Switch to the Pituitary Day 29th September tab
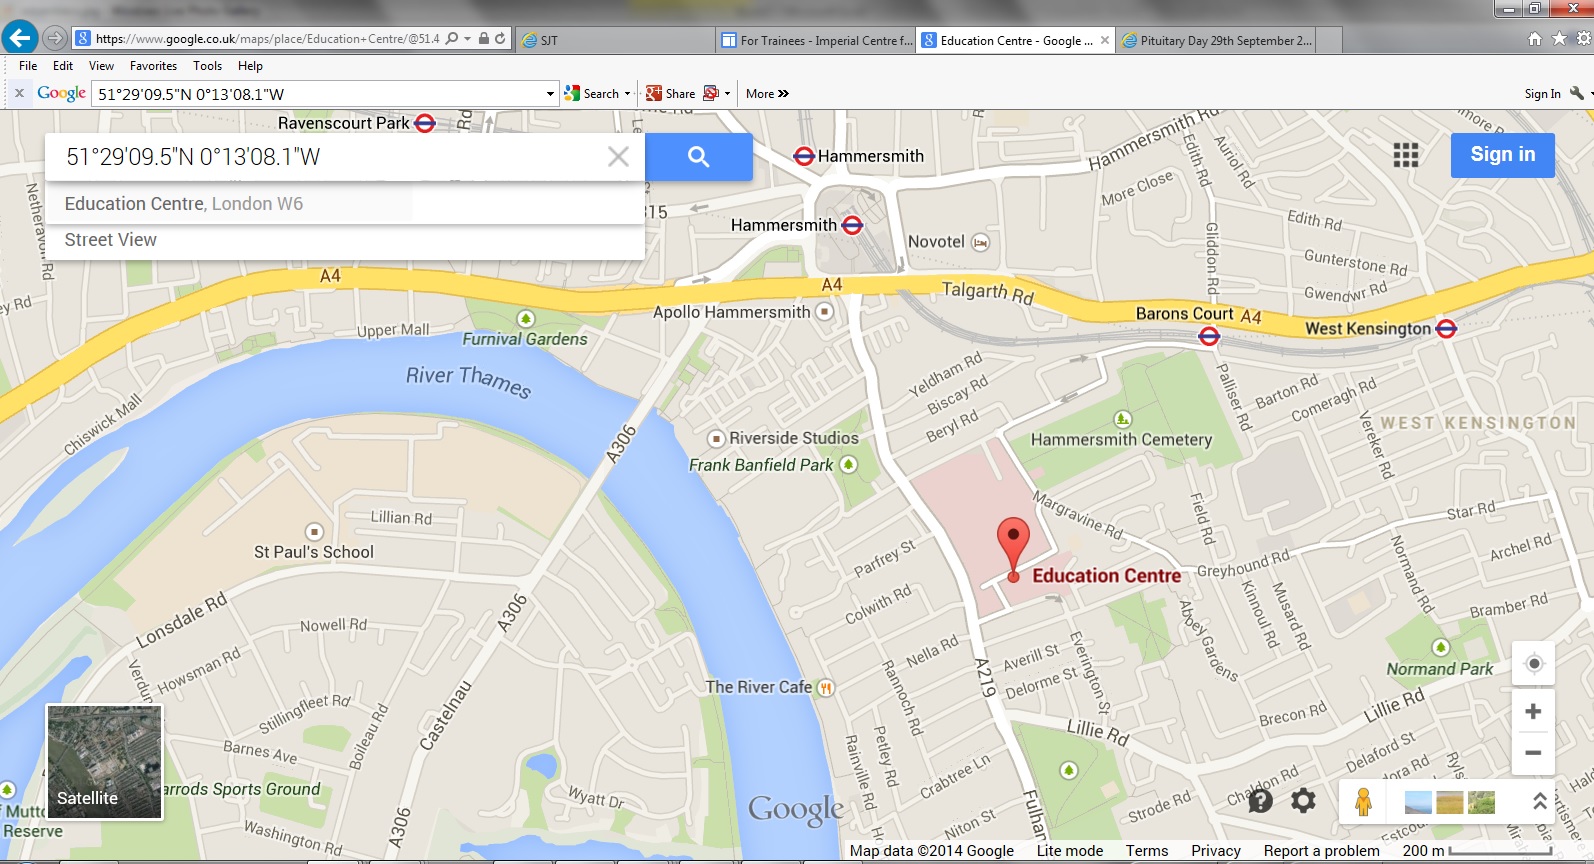Viewport: 1594px width, 864px height. (x=1216, y=41)
